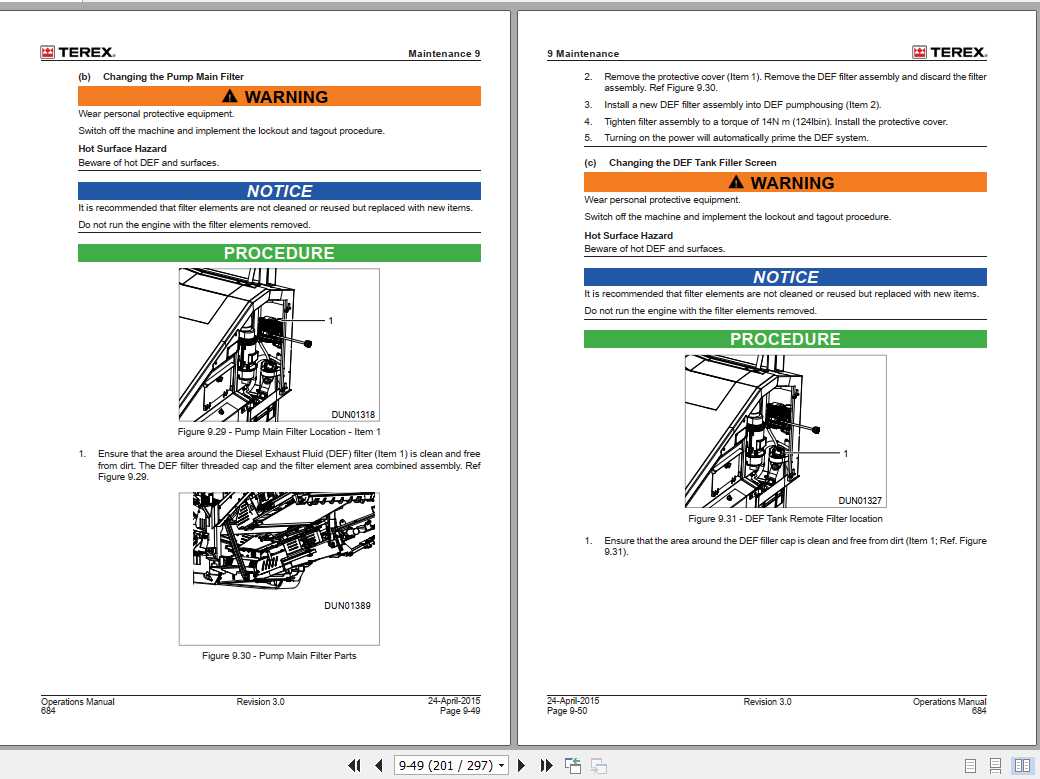Screen dimensions: 1040x779
Task: Click the previous view history icon
Action: pyautogui.click(x=573, y=765)
